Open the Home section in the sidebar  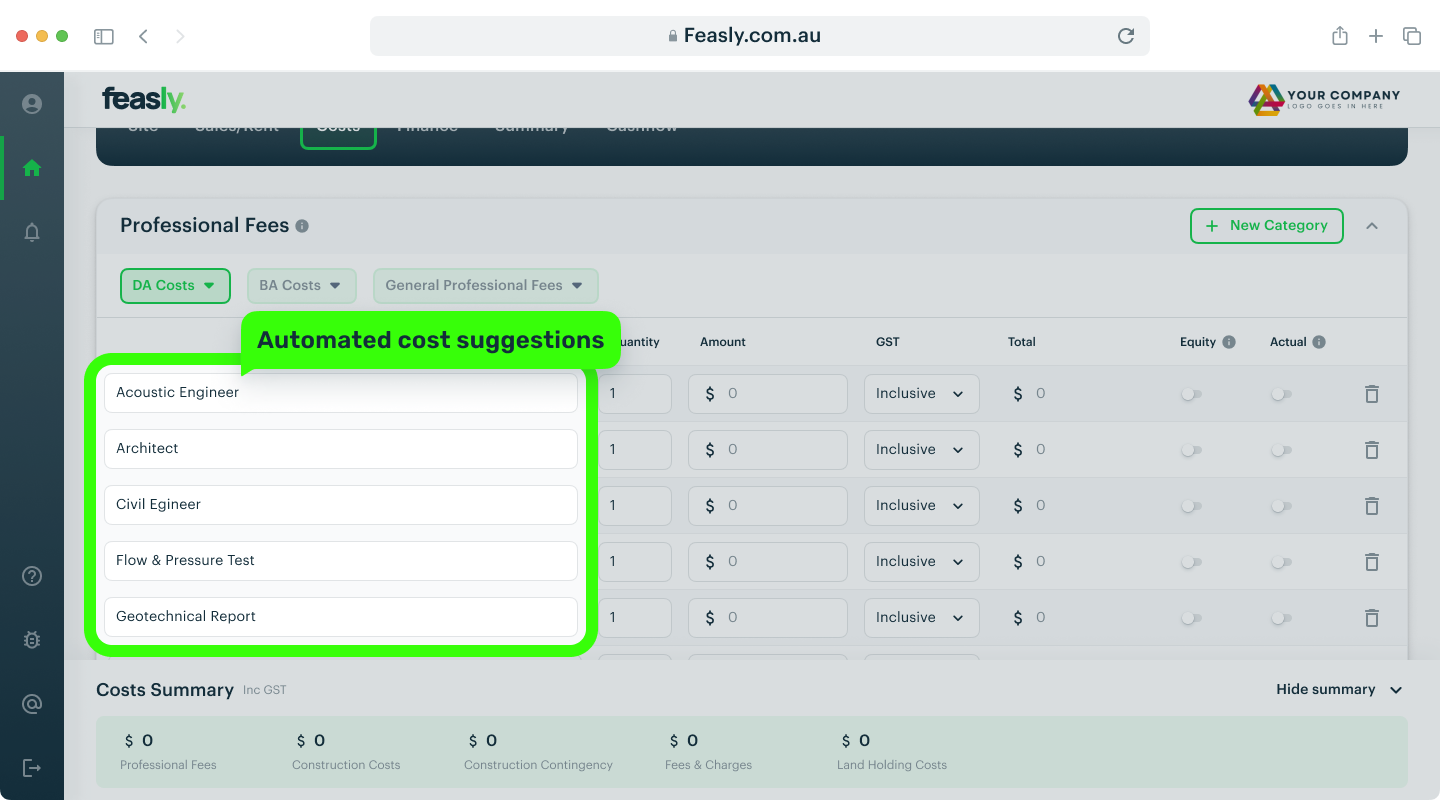[x=31, y=168]
